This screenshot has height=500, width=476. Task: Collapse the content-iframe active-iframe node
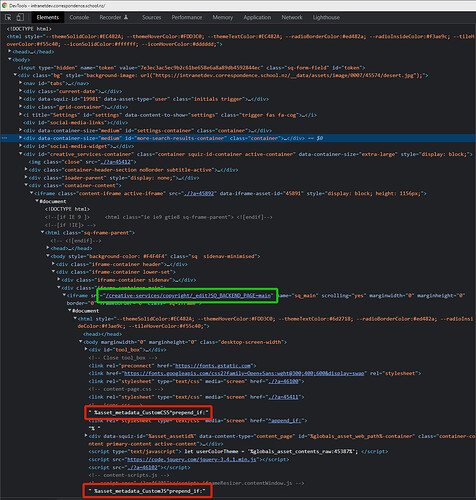coord(32,193)
